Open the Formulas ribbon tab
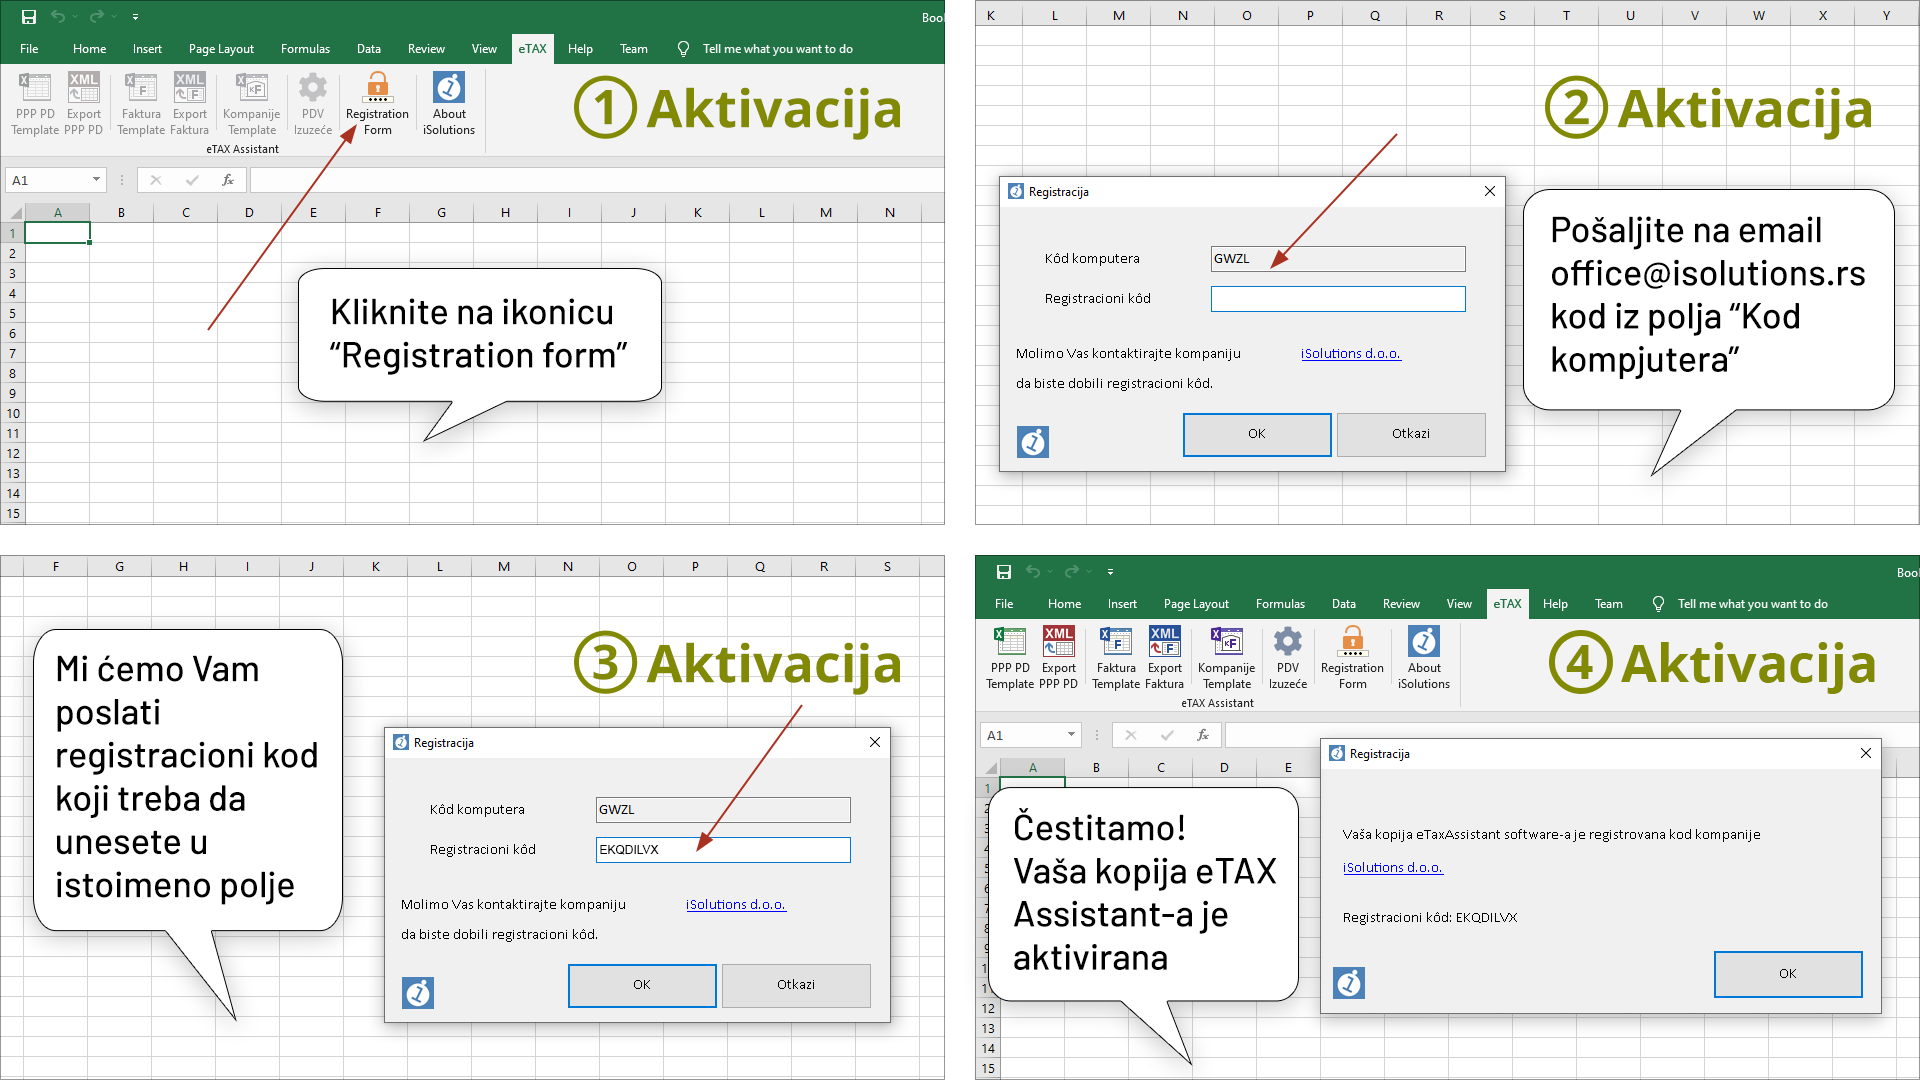 305,49
